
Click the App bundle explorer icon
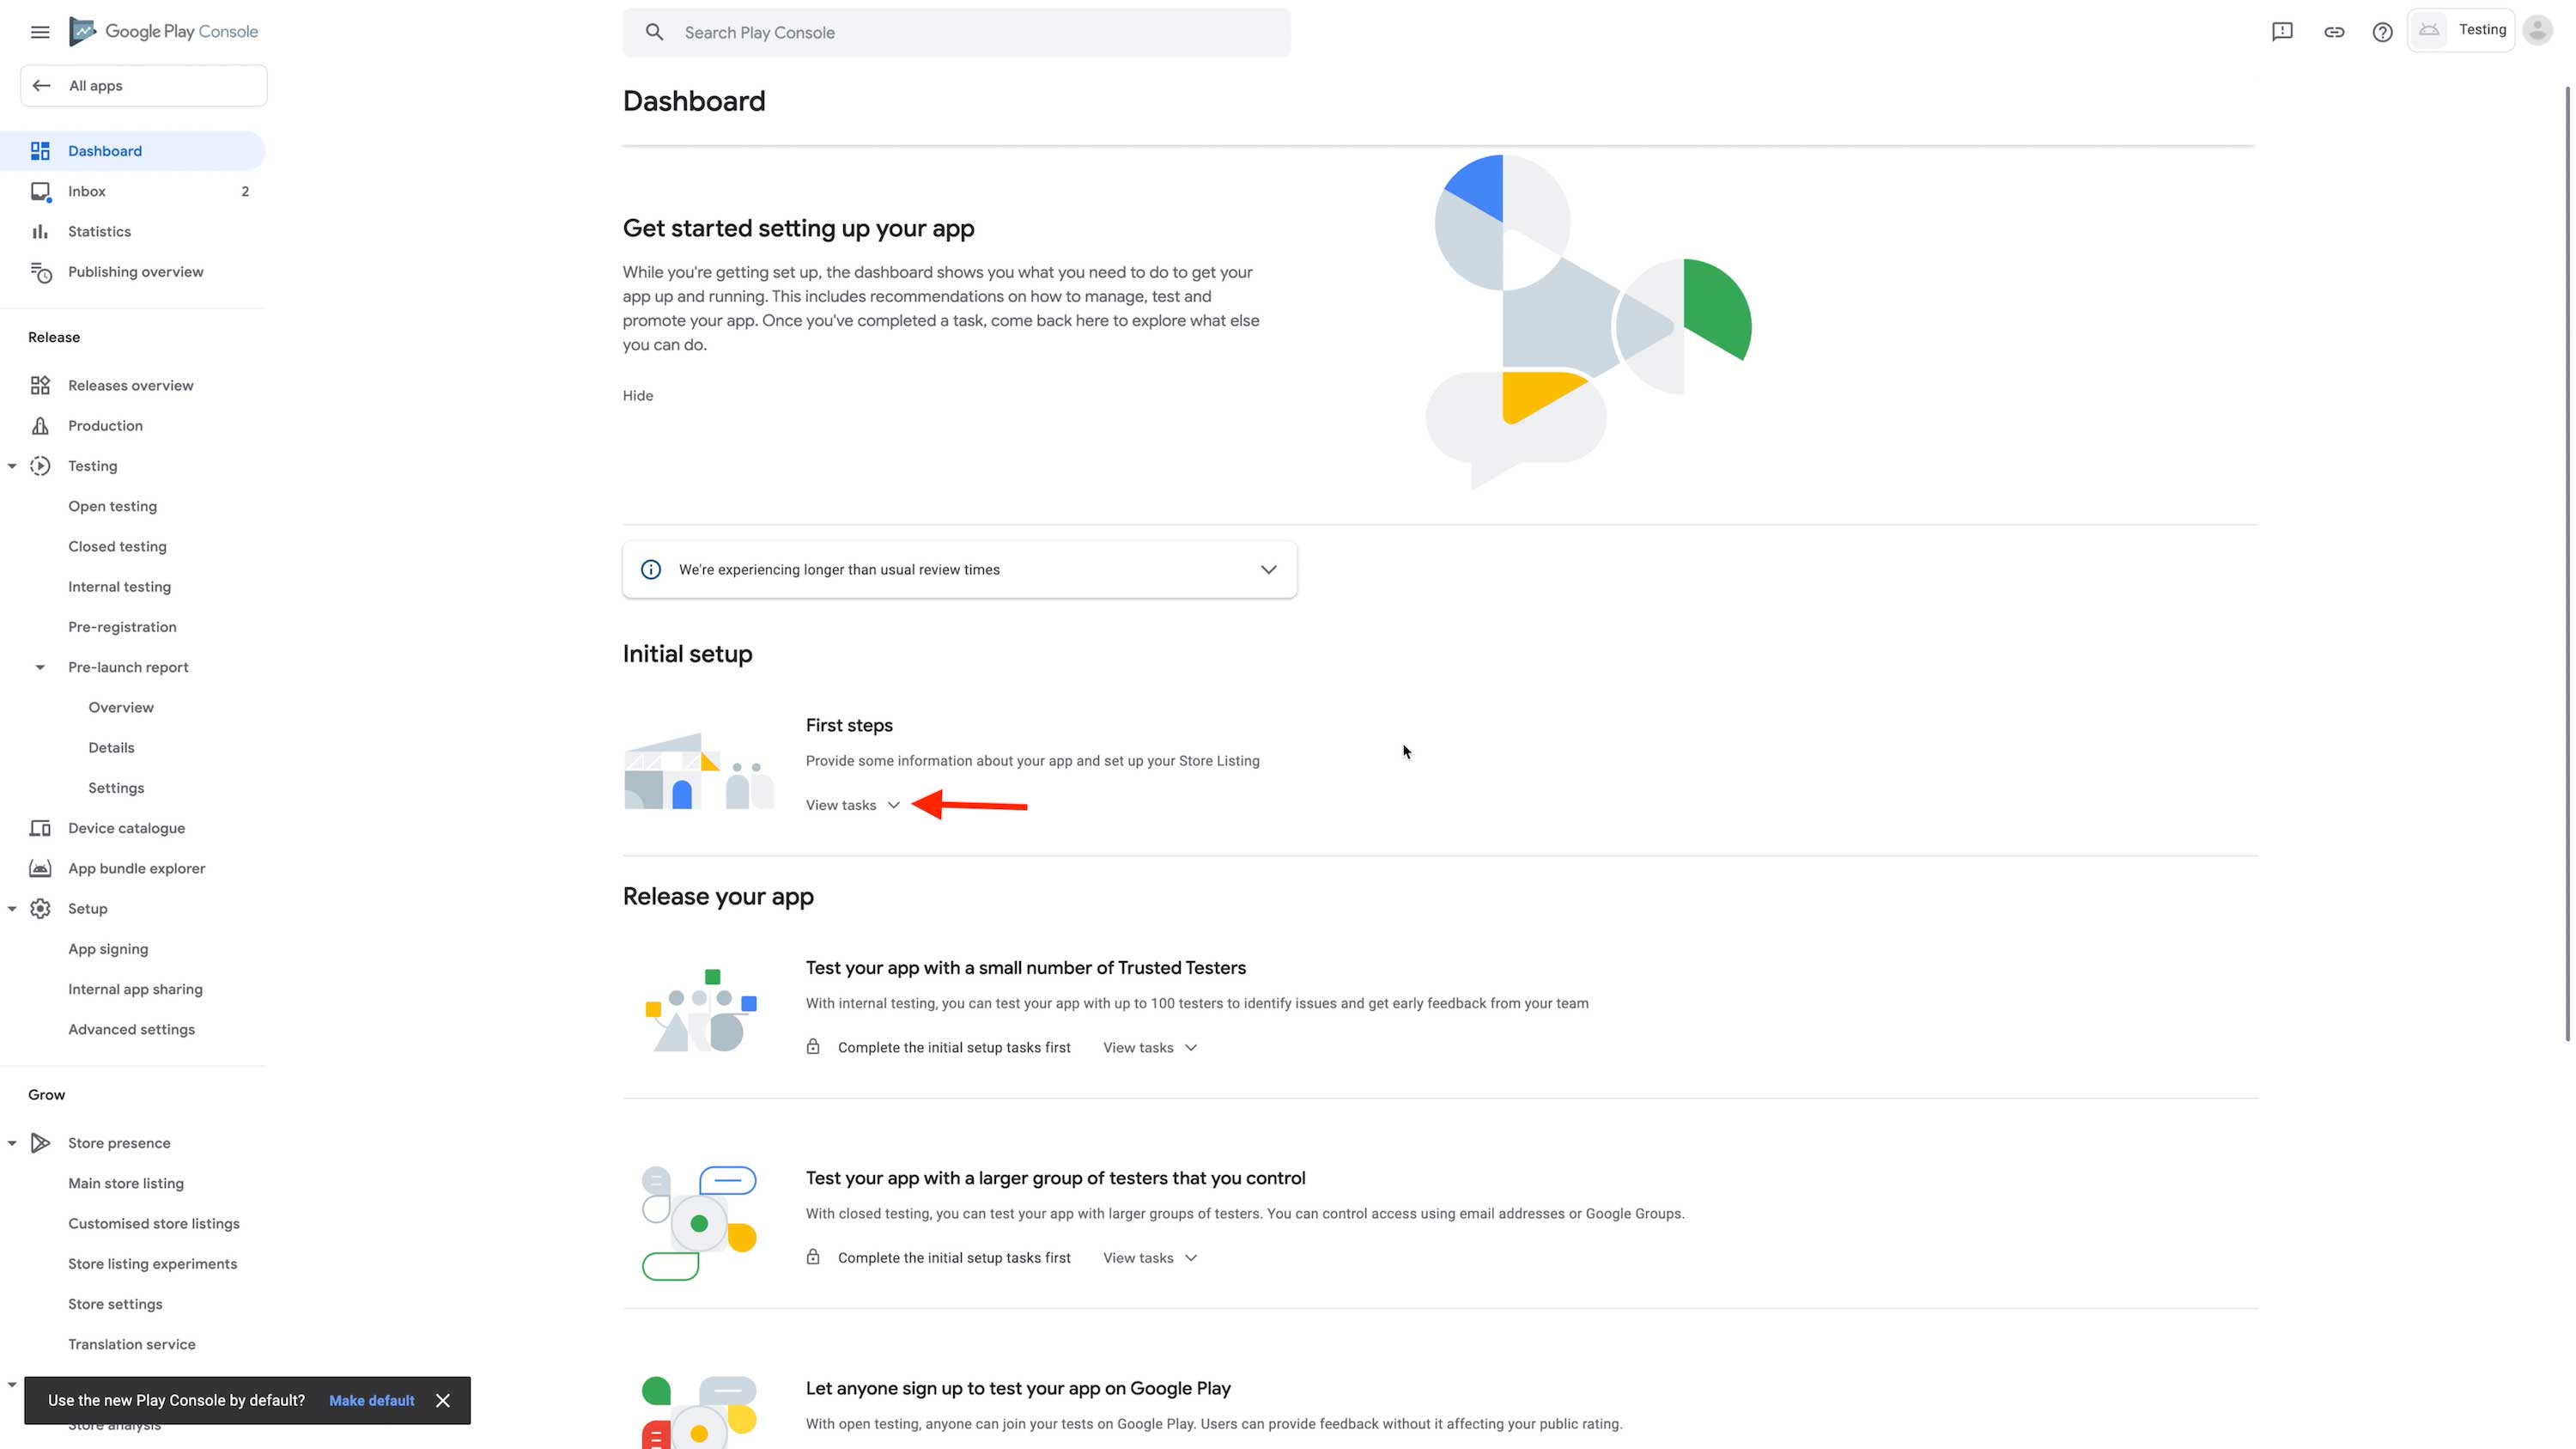[x=40, y=869]
